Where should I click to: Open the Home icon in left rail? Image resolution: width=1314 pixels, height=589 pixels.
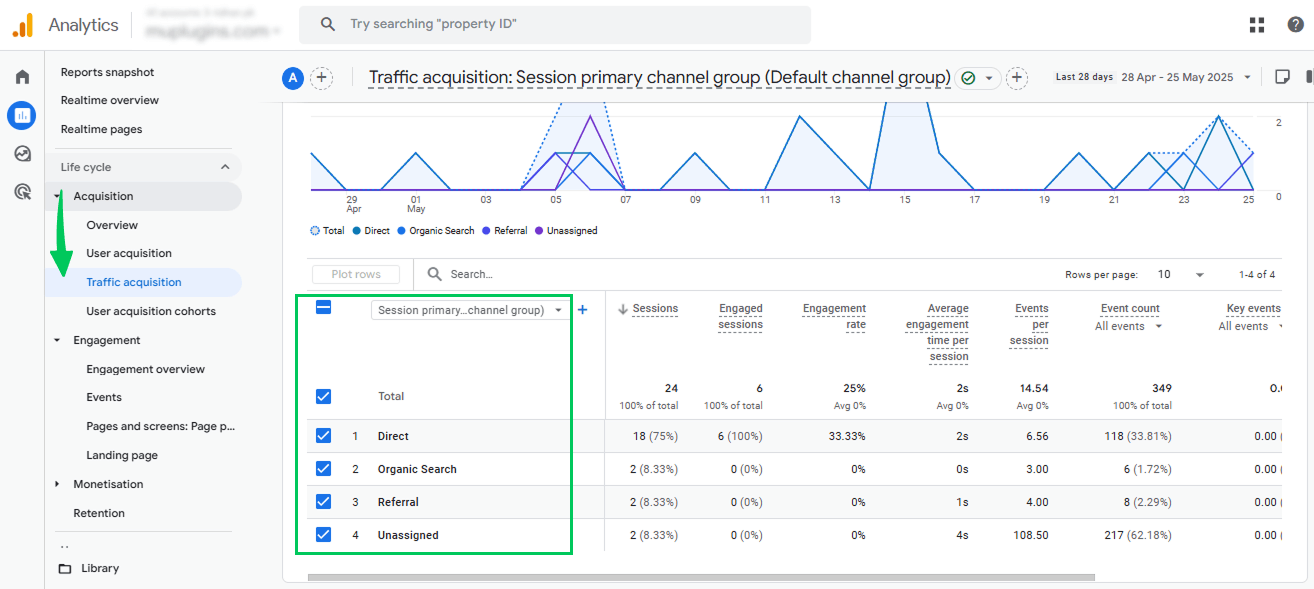tap(22, 77)
